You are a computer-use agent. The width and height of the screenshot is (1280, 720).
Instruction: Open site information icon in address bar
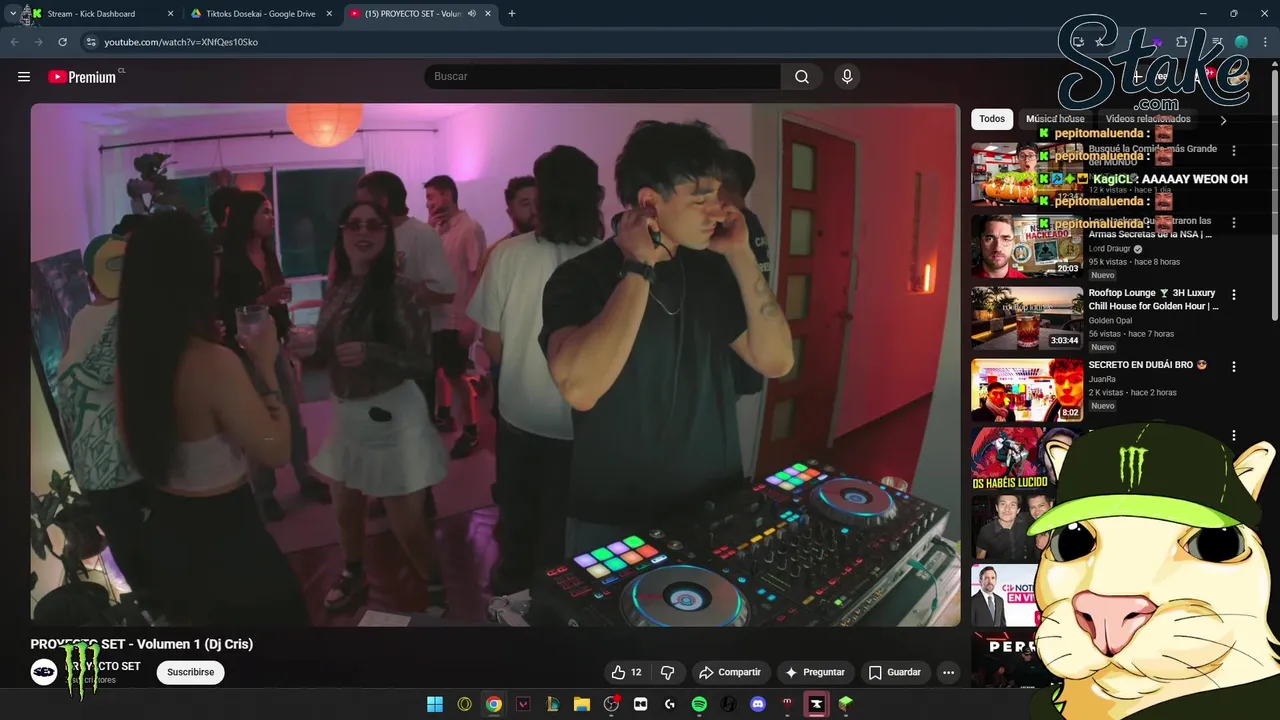(90, 42)
